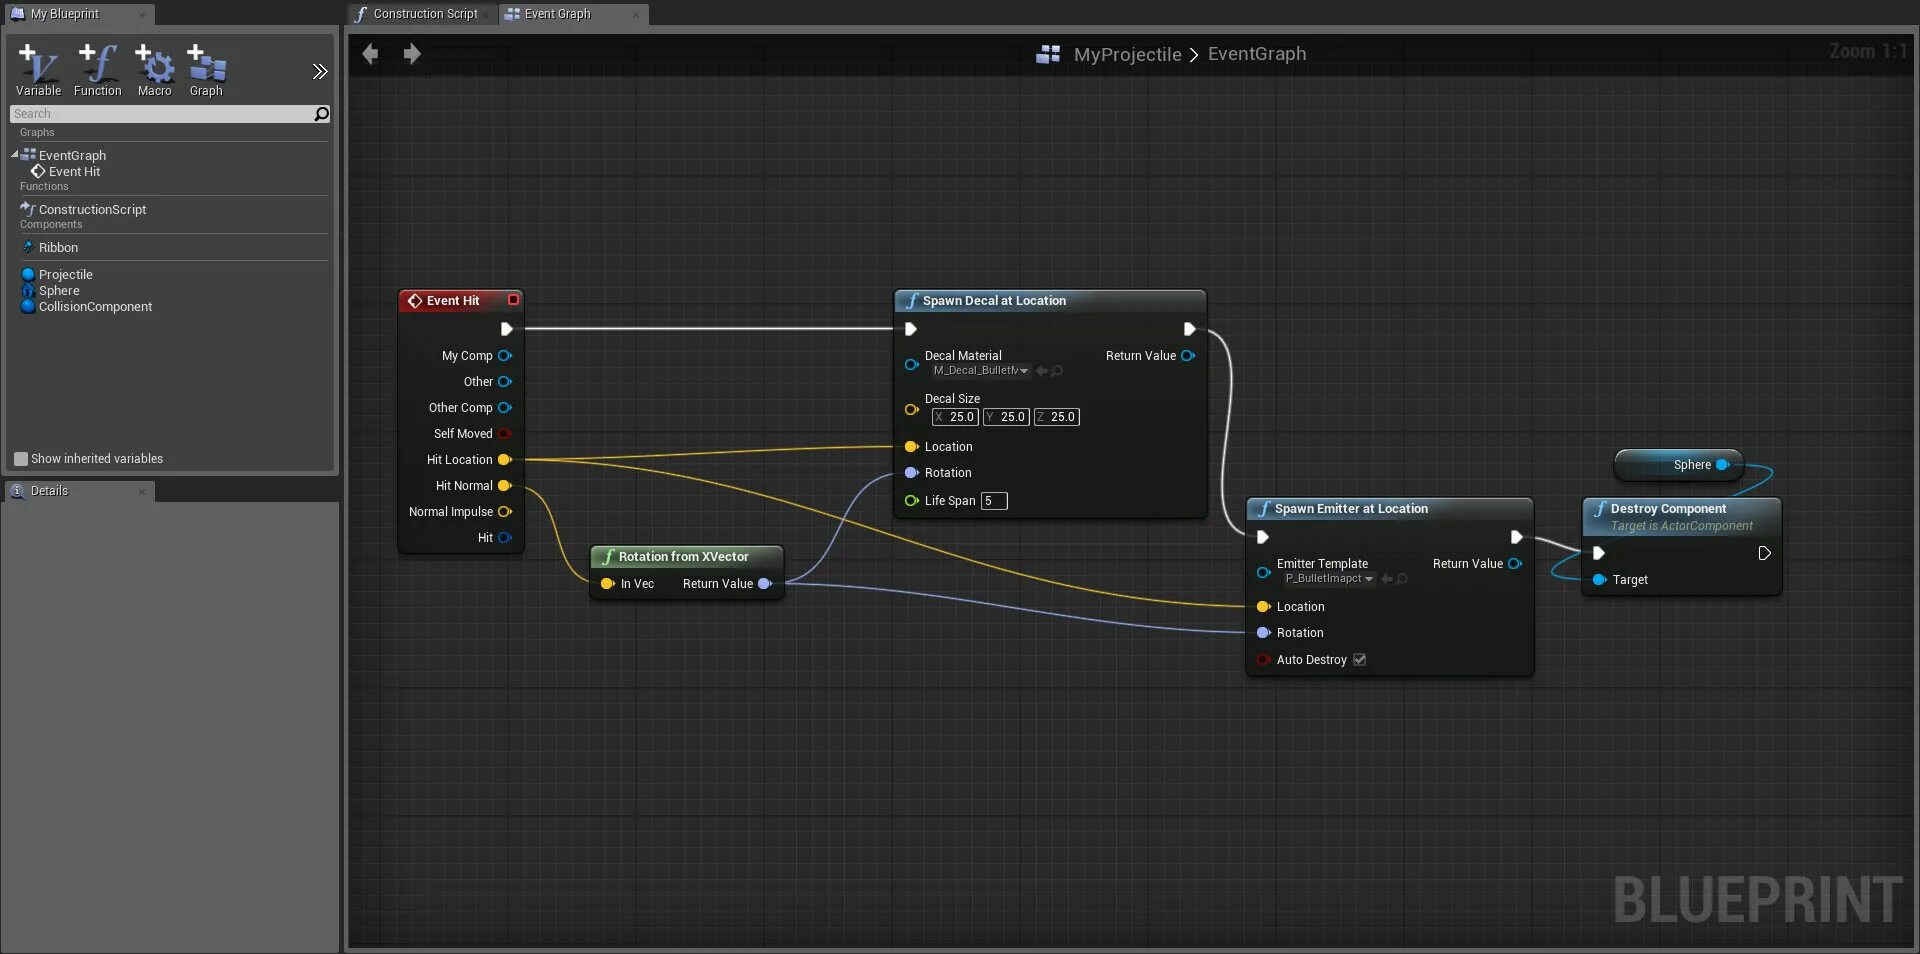1920x954 pixels.
Task: Select Event Hit in graphs list
Action: (74, 172)
